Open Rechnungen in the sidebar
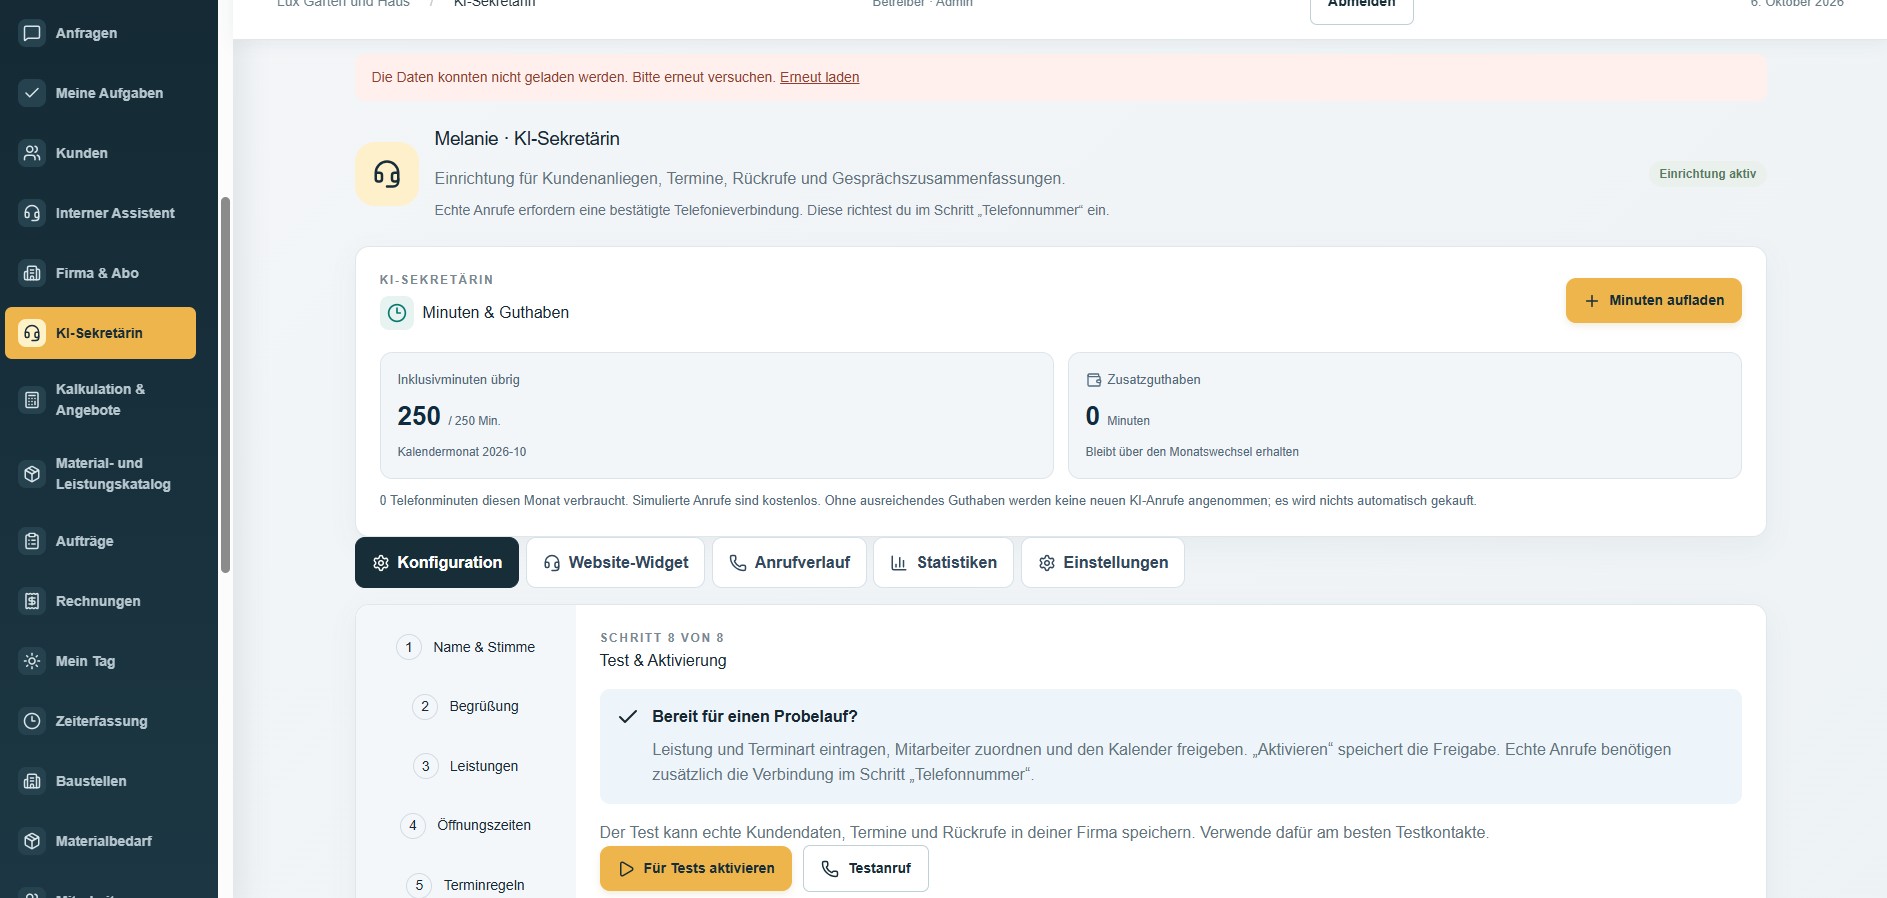The height and width of the screenshot is (898, 1887). coord(100,601)
